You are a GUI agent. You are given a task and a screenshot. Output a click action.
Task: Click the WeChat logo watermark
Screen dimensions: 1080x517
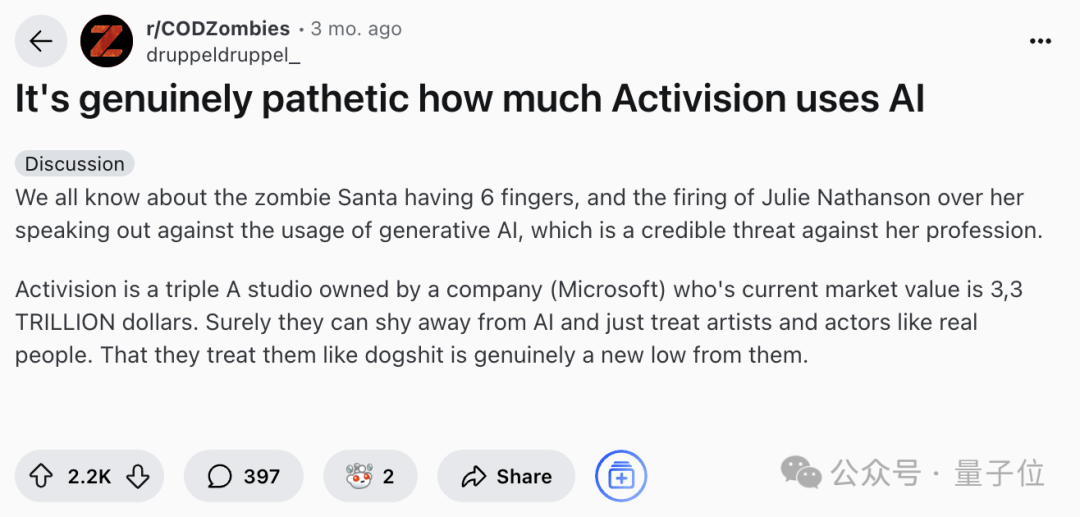[x=802, y=472]
